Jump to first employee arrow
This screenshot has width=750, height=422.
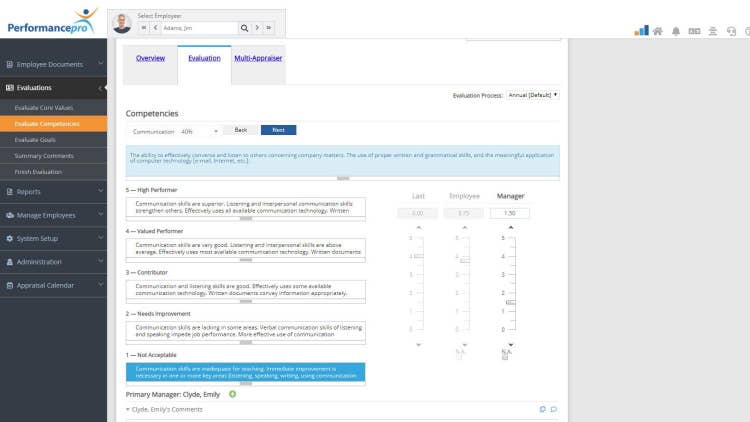point(143,28)
